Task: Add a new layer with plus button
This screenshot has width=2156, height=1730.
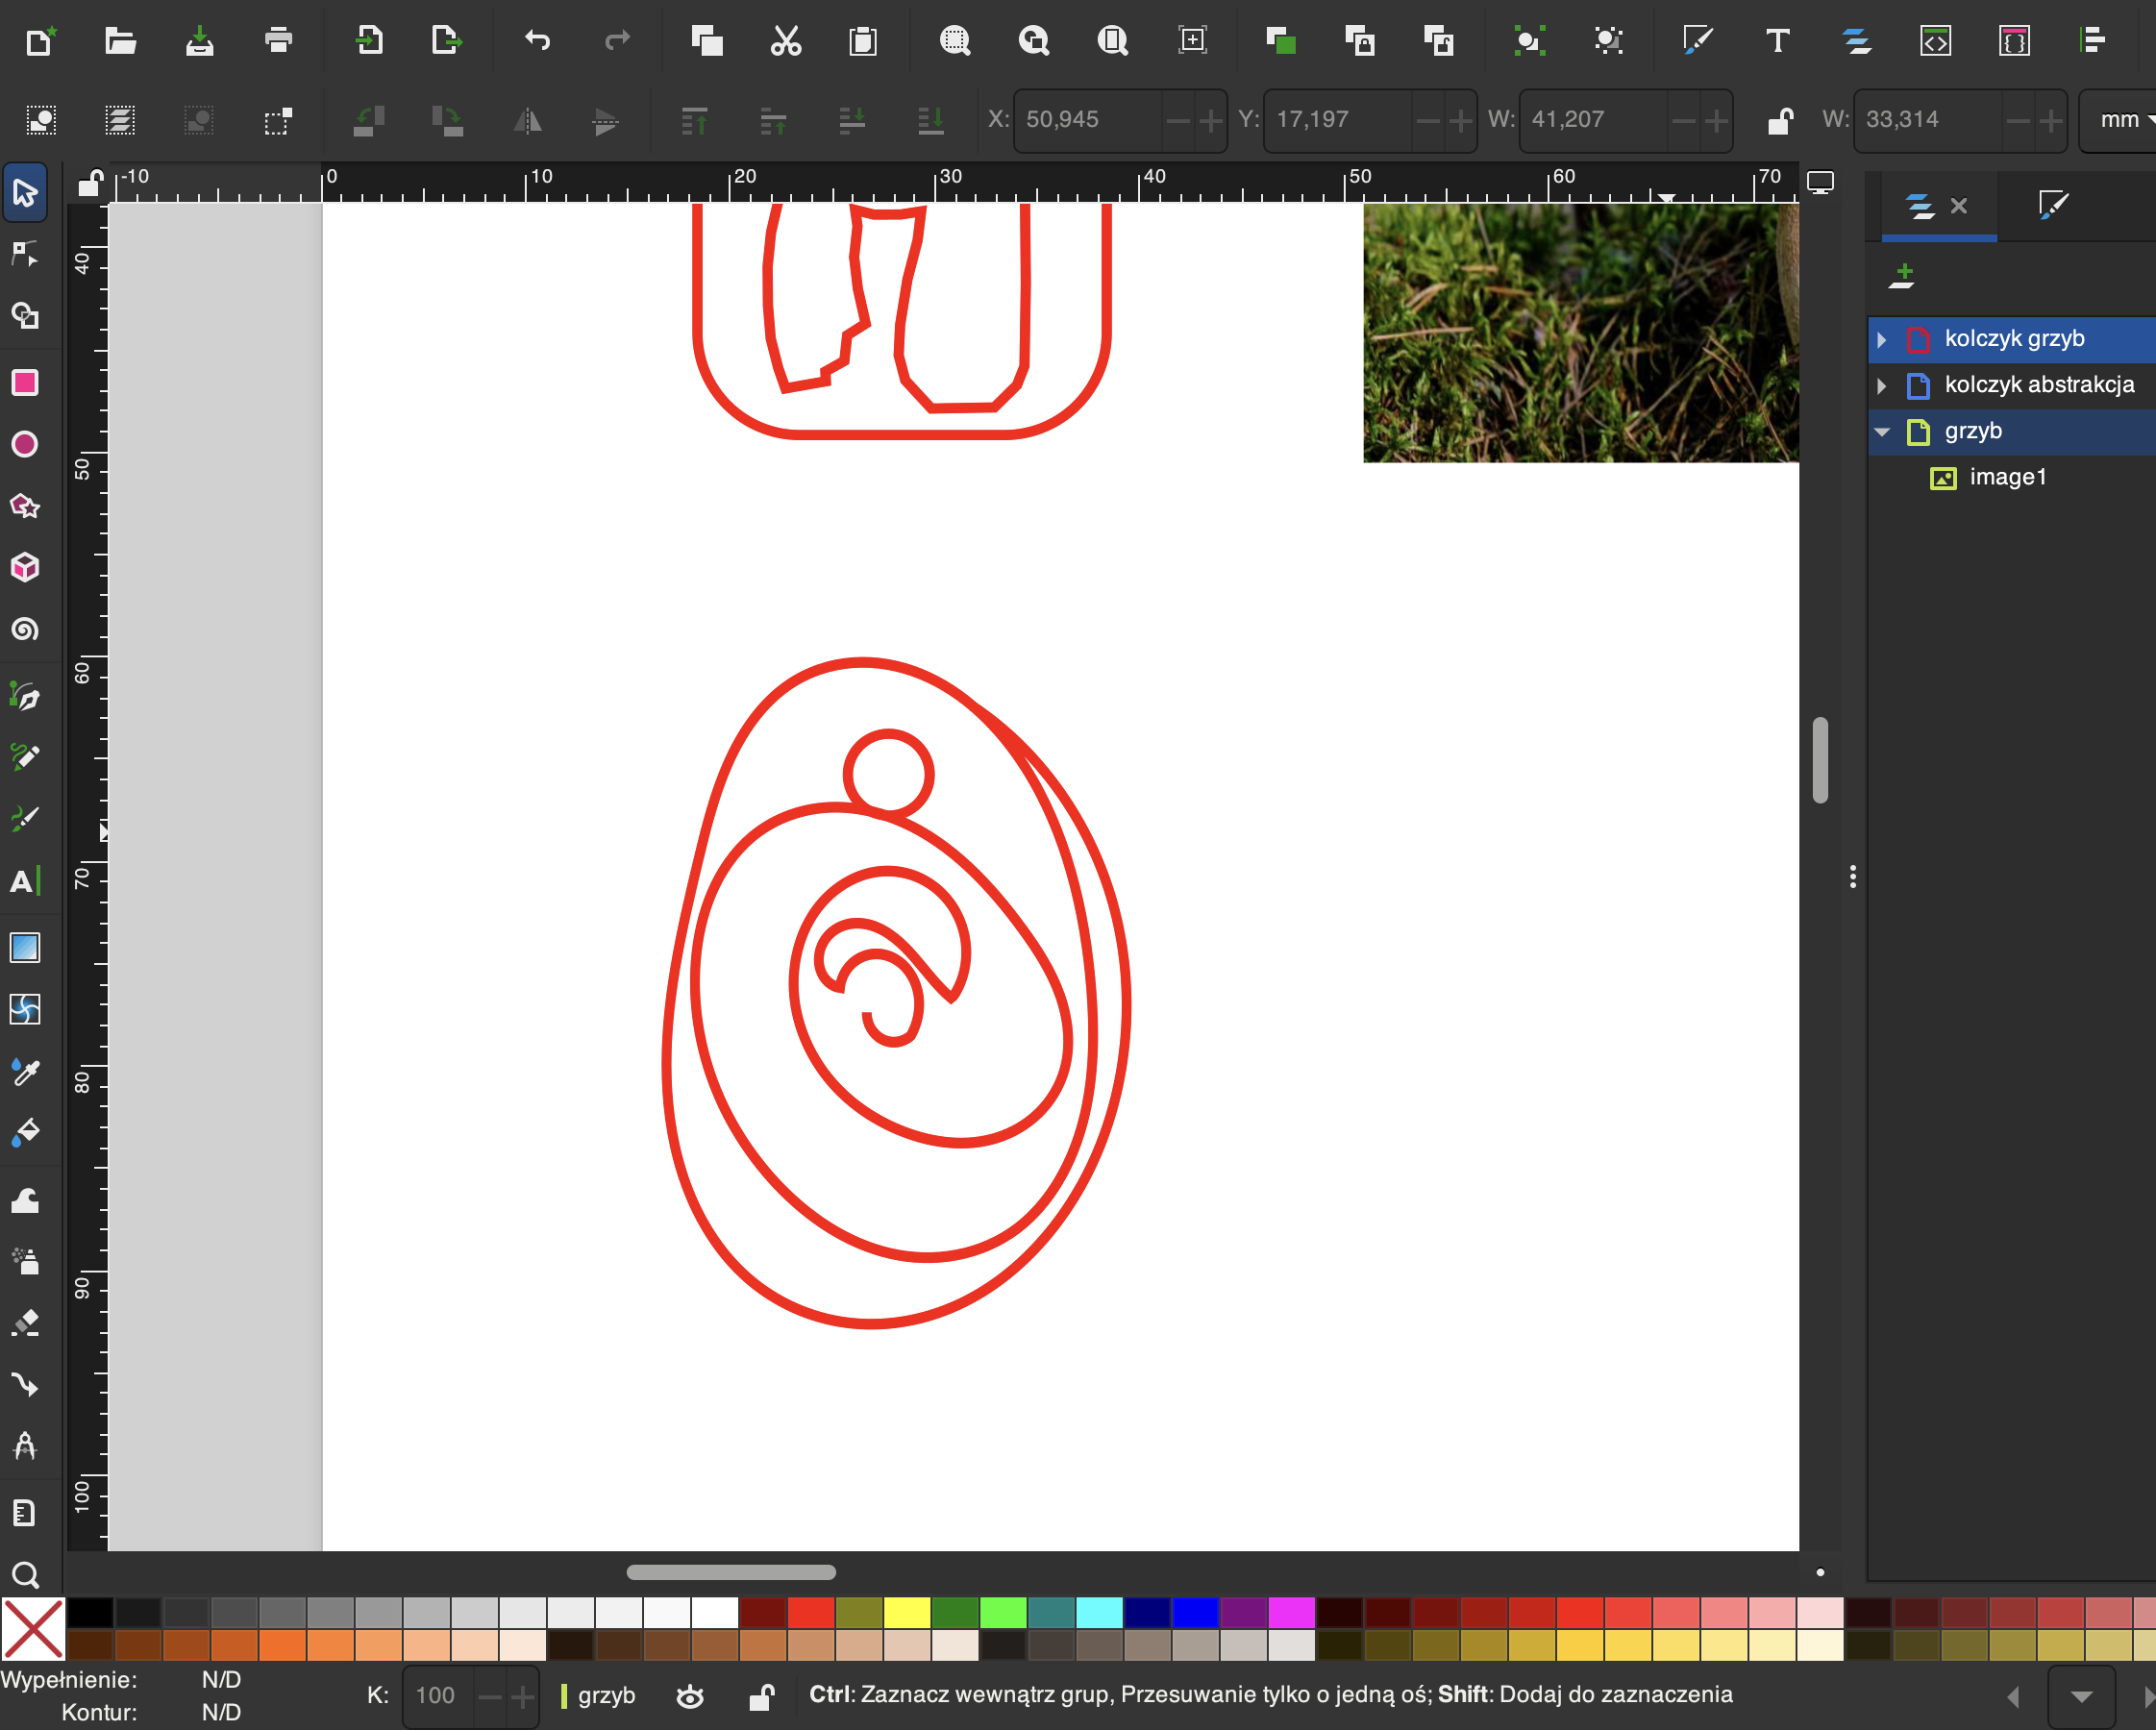Action: pyautogui.click(x=1902, y=276)
